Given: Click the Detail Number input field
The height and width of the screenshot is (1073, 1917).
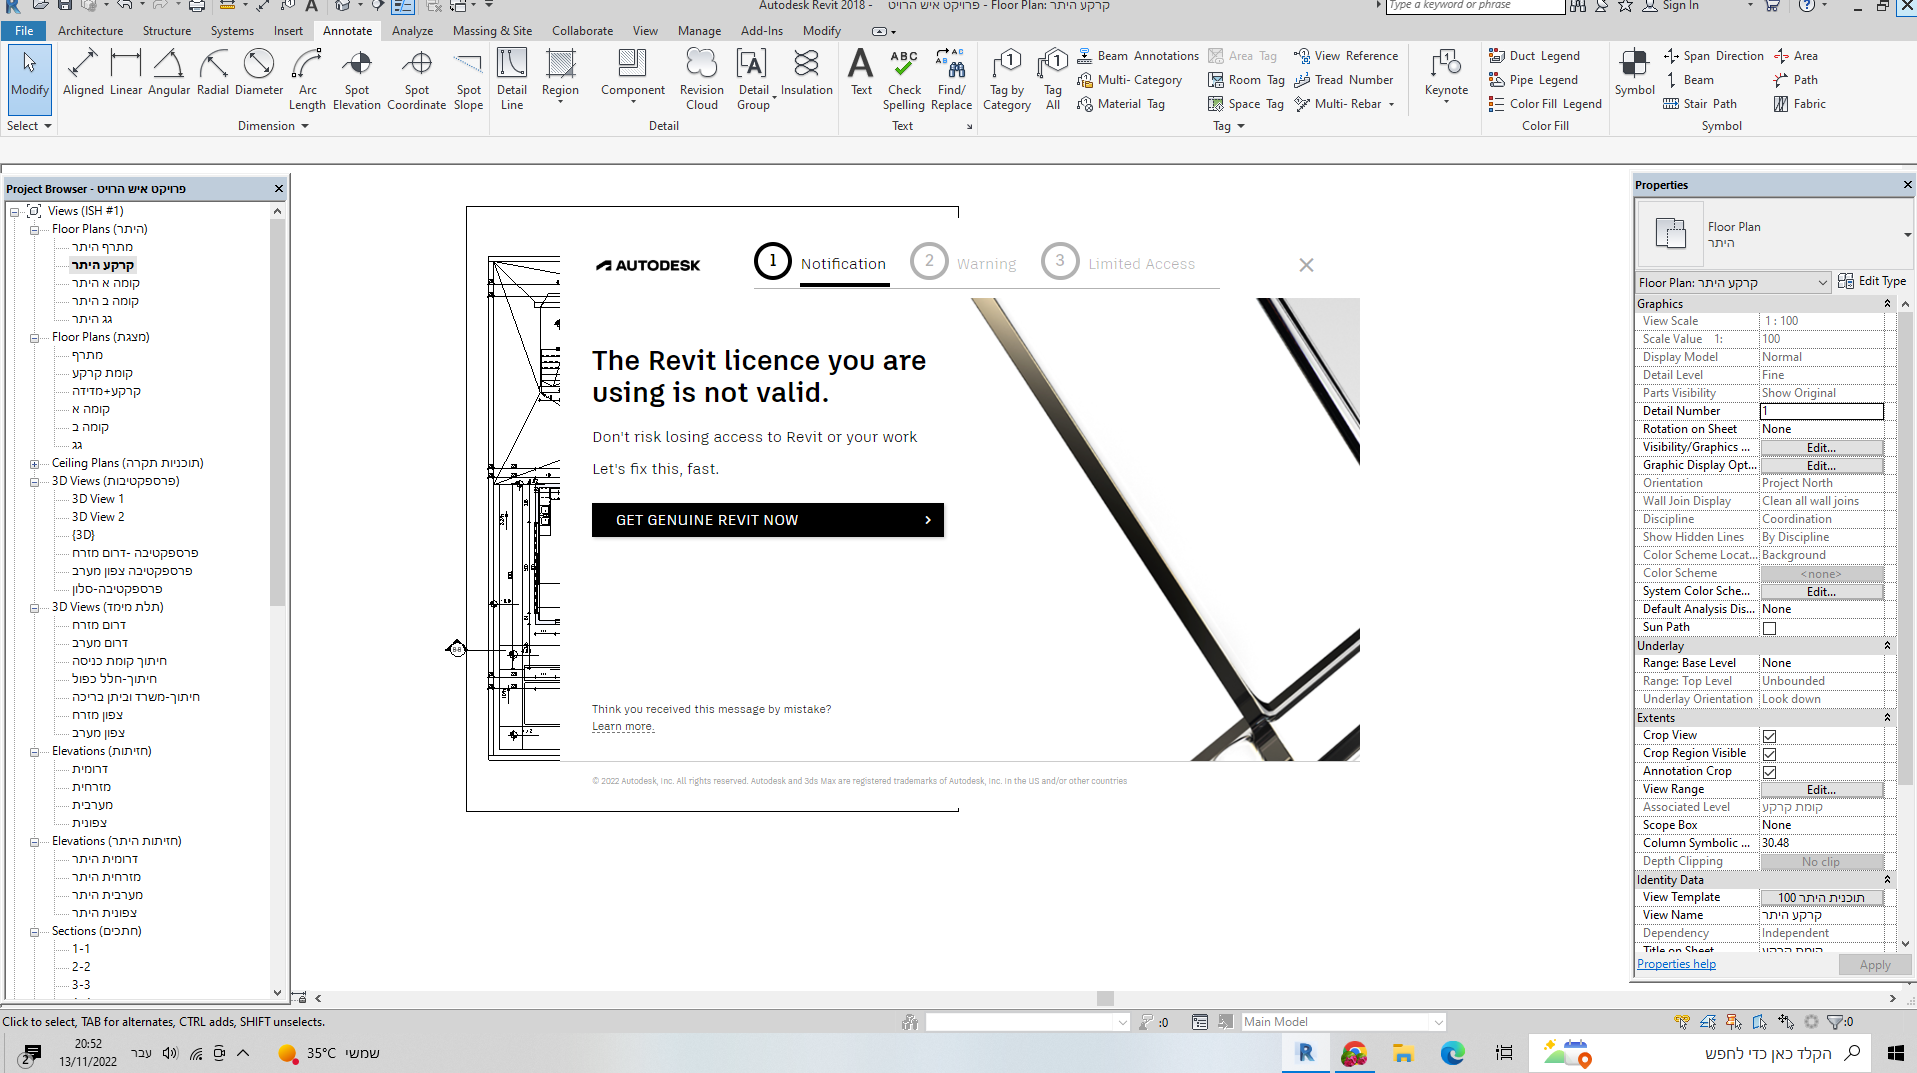Looking at the screenshot, I should pyautogui.click(x=1821, y=411).
